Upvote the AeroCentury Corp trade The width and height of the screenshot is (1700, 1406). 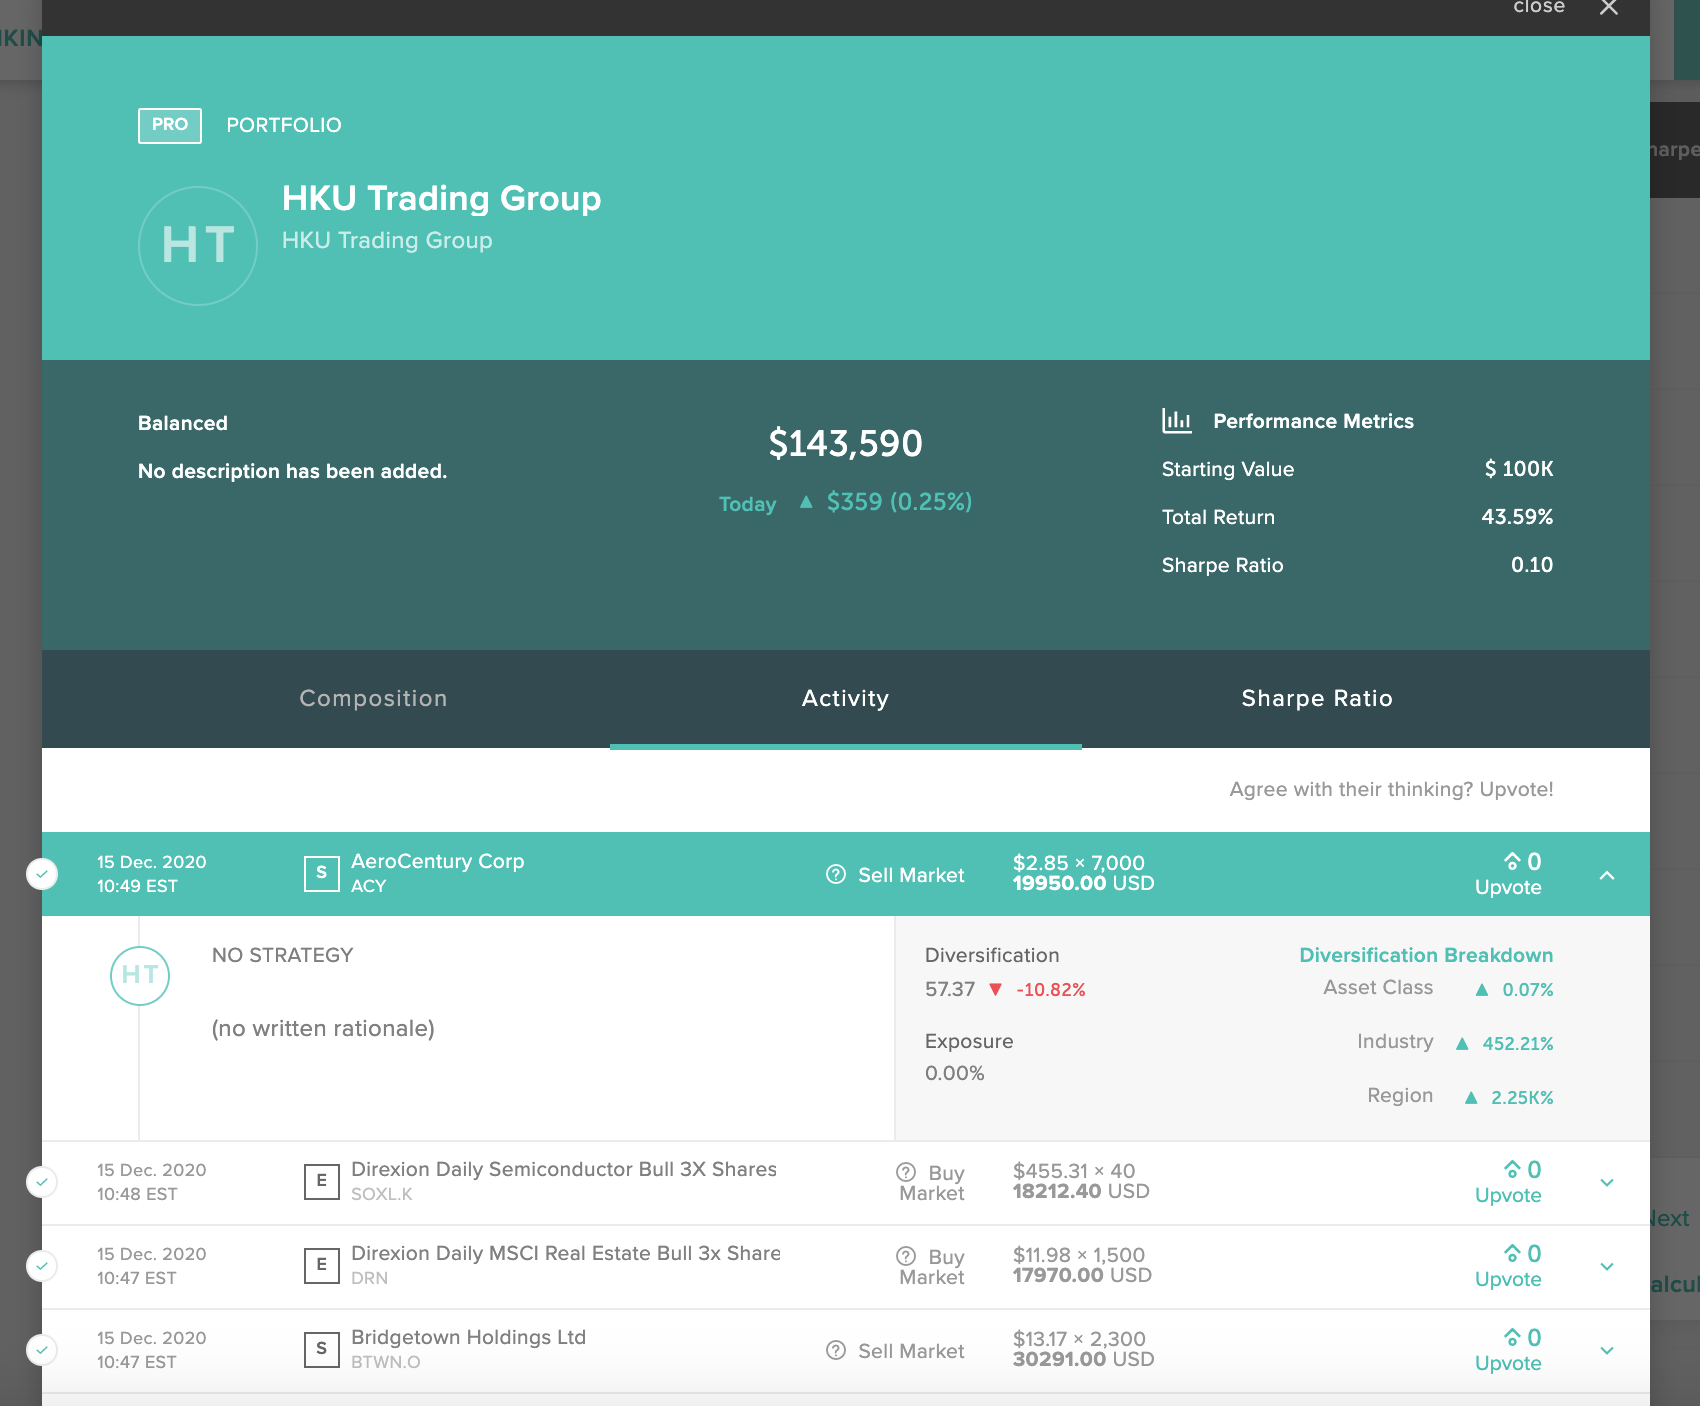[1508, 874]
